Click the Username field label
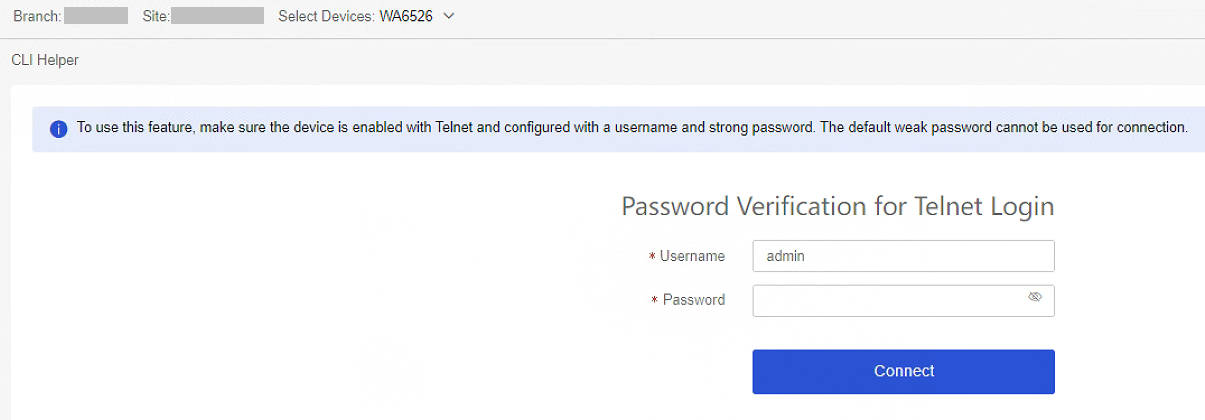This screenshot has width=1205, height=420. coord(692,256)
